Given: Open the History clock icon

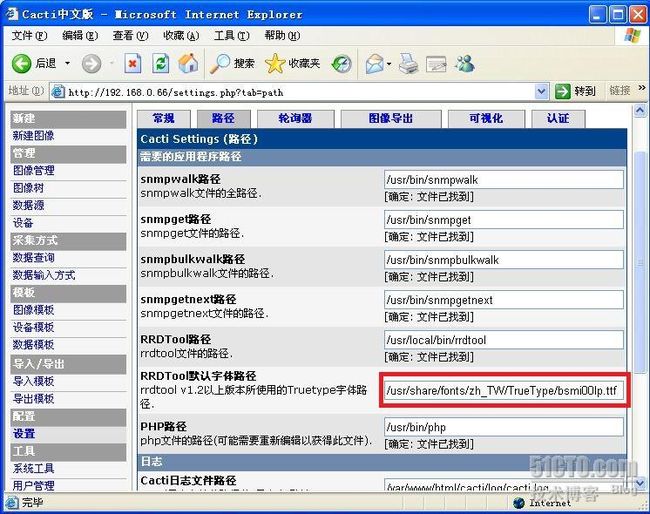Looking at the screenshot, I should [342, 64].
